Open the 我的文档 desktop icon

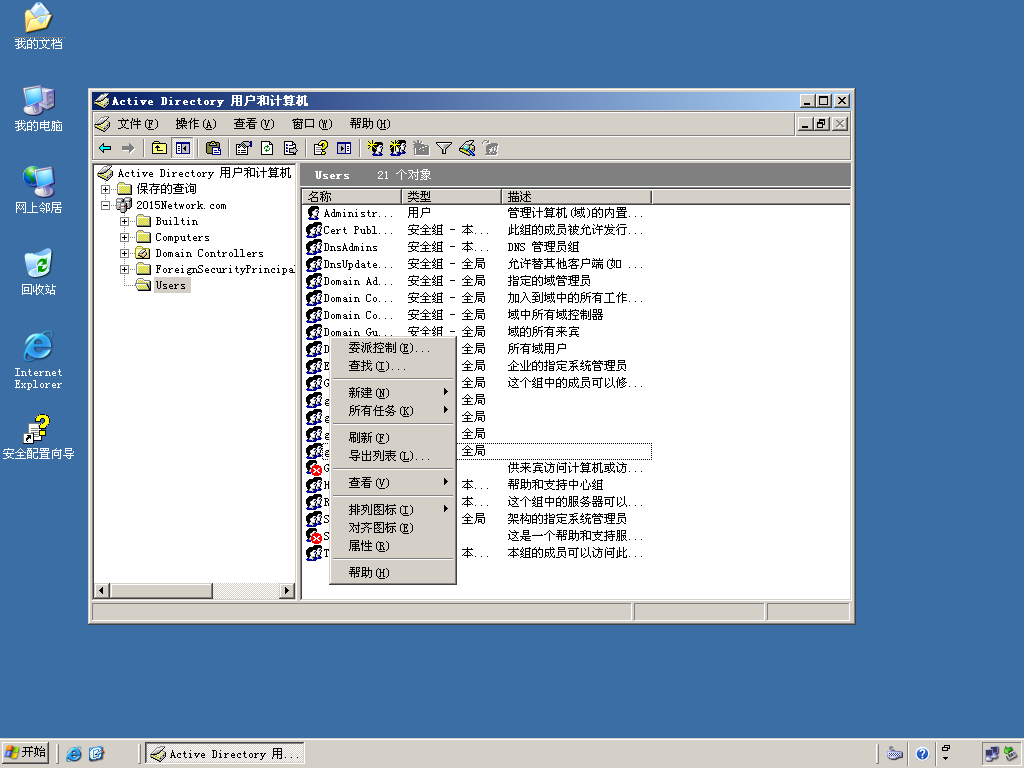click(39, 27)
